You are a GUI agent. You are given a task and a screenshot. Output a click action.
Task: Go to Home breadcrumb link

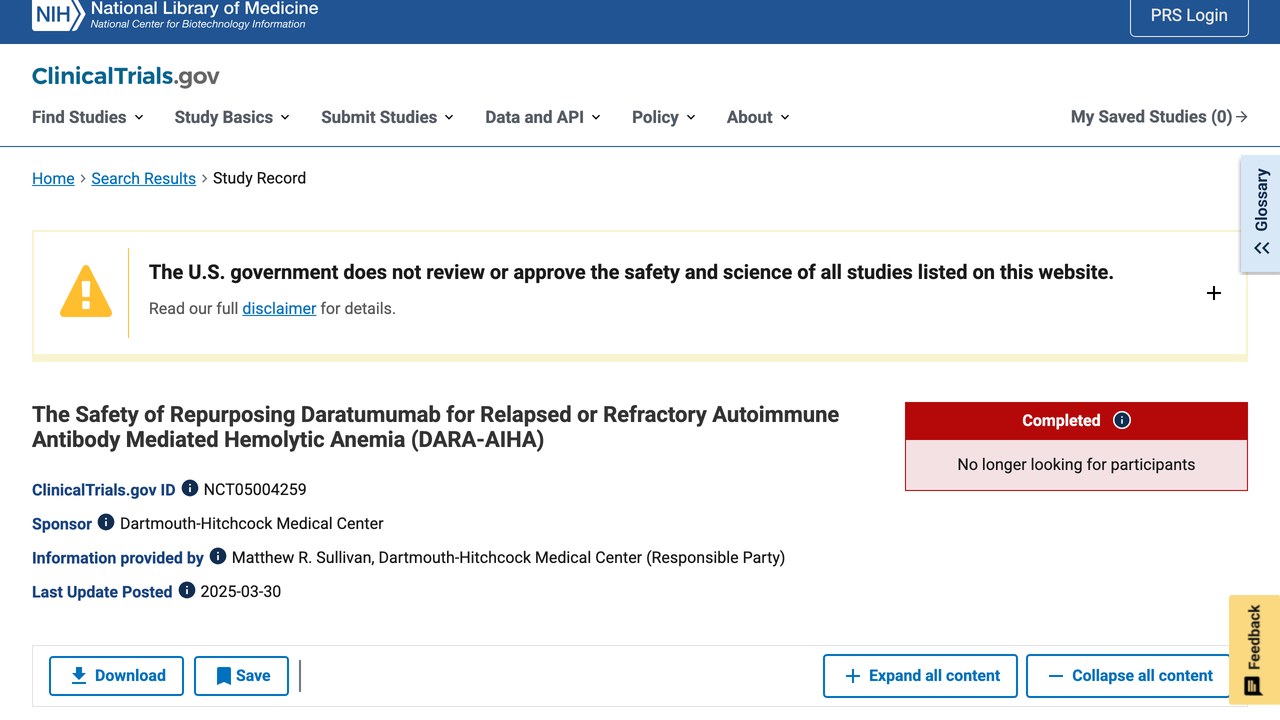[53, 178]
